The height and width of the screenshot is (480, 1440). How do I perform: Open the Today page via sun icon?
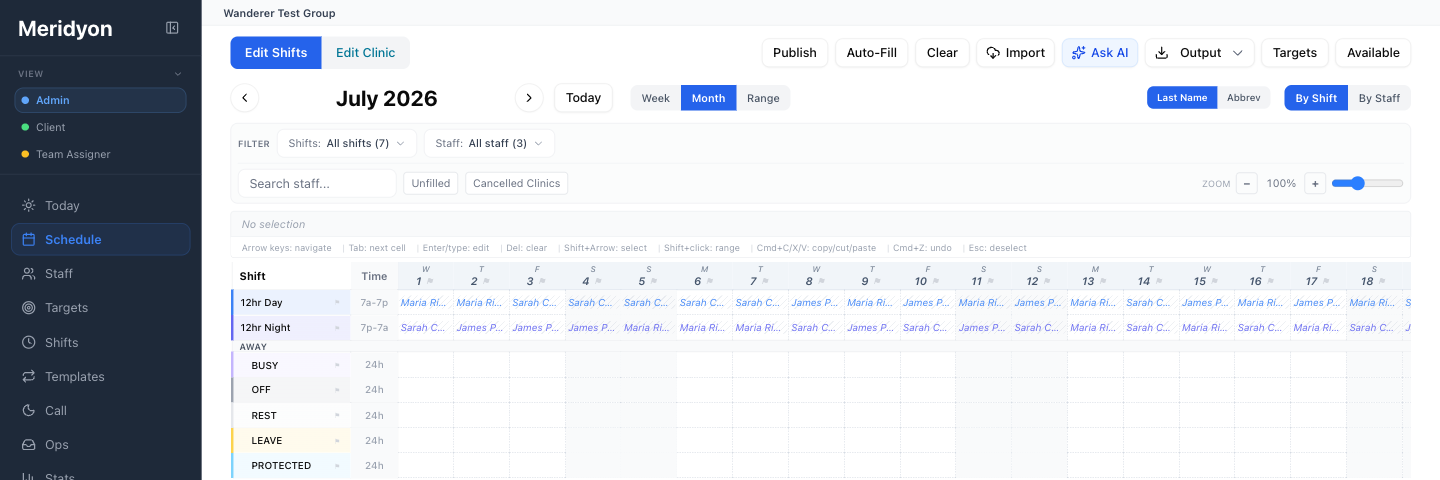(x=28, y=206)
